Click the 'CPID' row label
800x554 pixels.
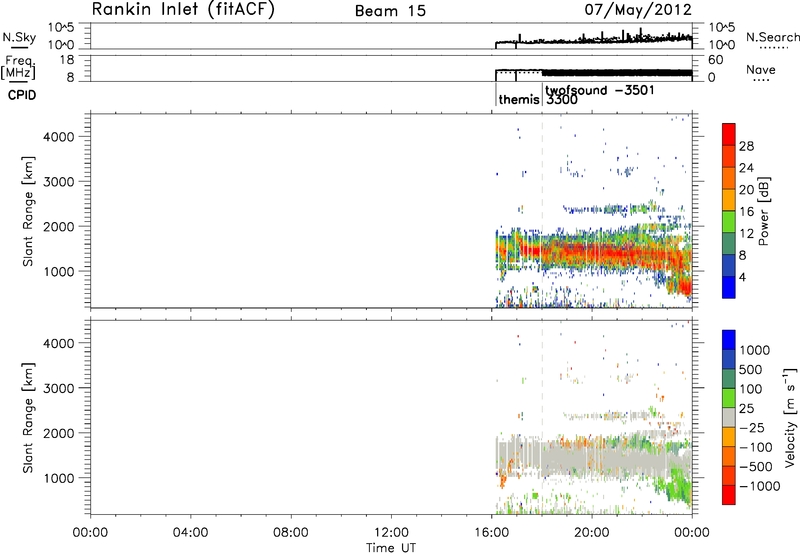coord(22,95)
